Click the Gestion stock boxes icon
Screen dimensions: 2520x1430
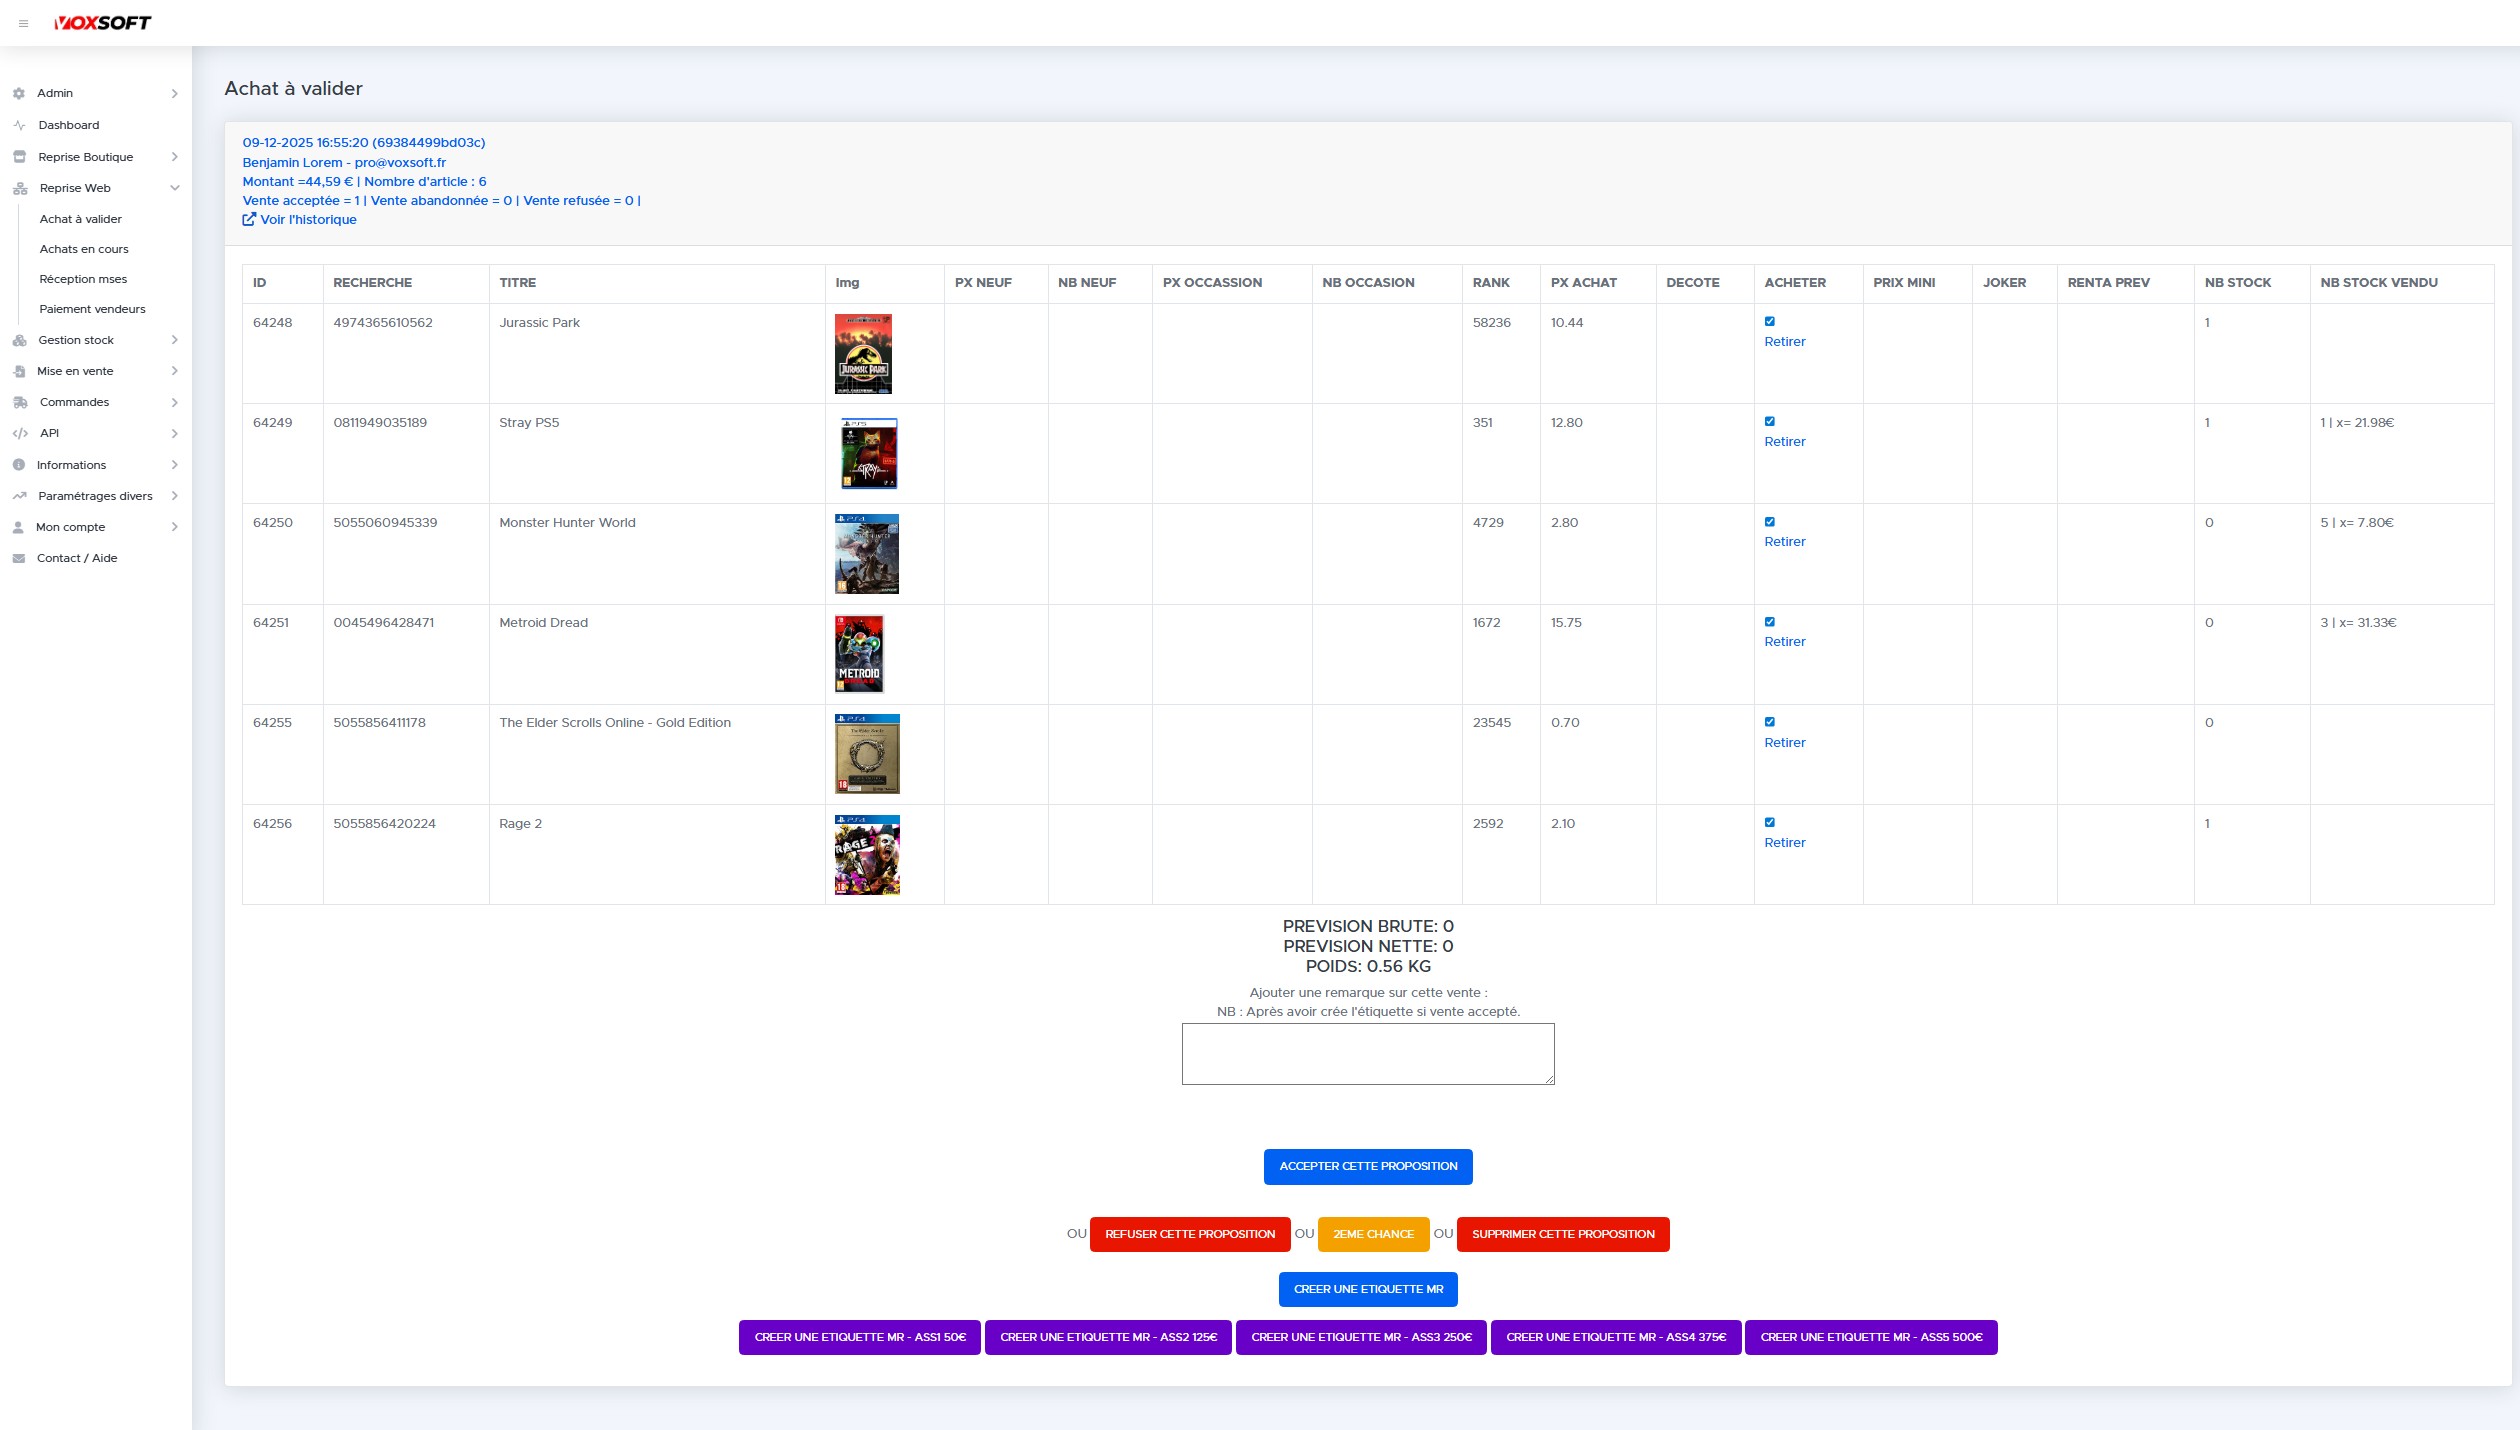[19, 340]
